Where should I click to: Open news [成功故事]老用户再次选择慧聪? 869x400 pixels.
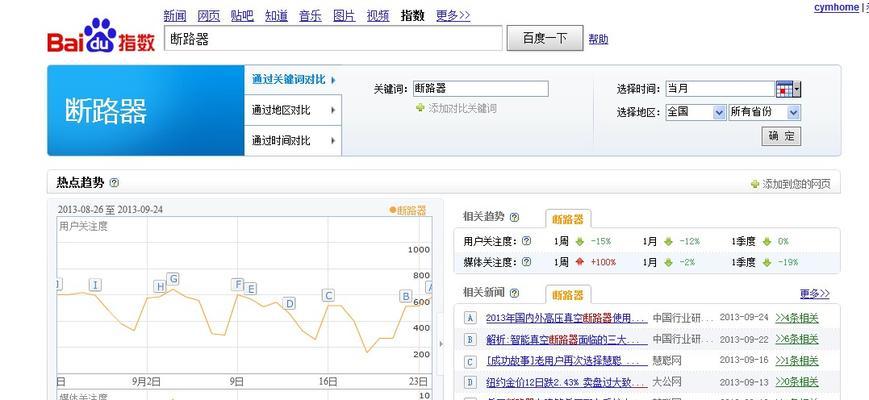coord(566,361)
